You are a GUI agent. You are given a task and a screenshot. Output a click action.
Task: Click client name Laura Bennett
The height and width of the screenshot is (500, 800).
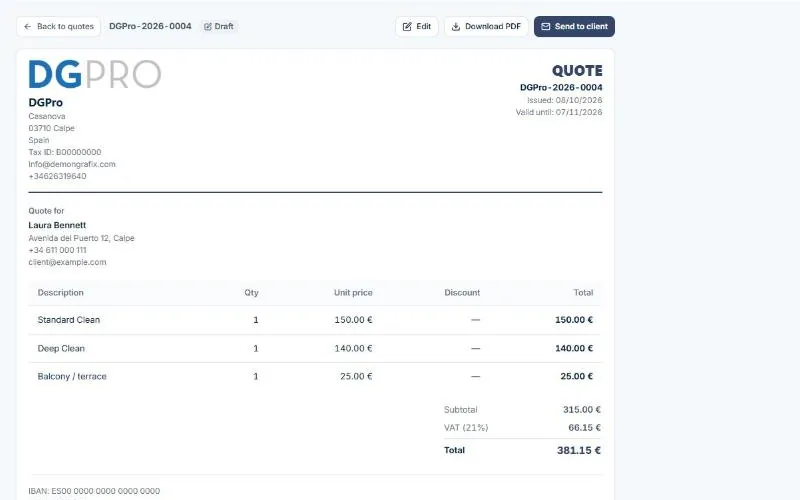[57, 225]
